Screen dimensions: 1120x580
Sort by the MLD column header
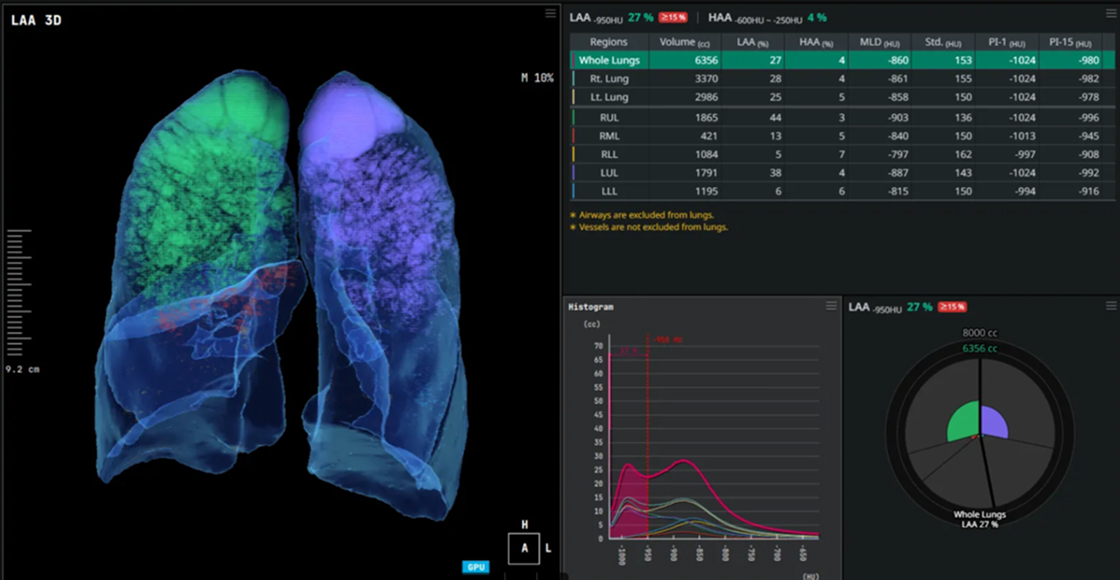[x=880, y=42]
